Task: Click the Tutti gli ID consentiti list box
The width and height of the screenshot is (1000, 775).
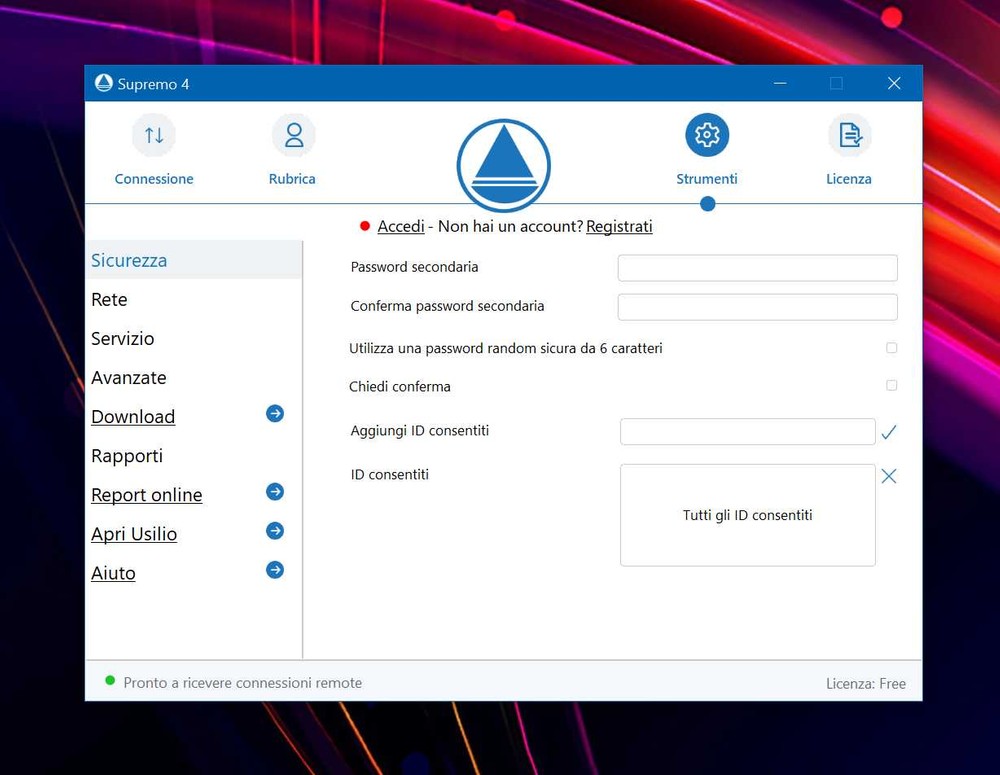Action: coord(747,515)
